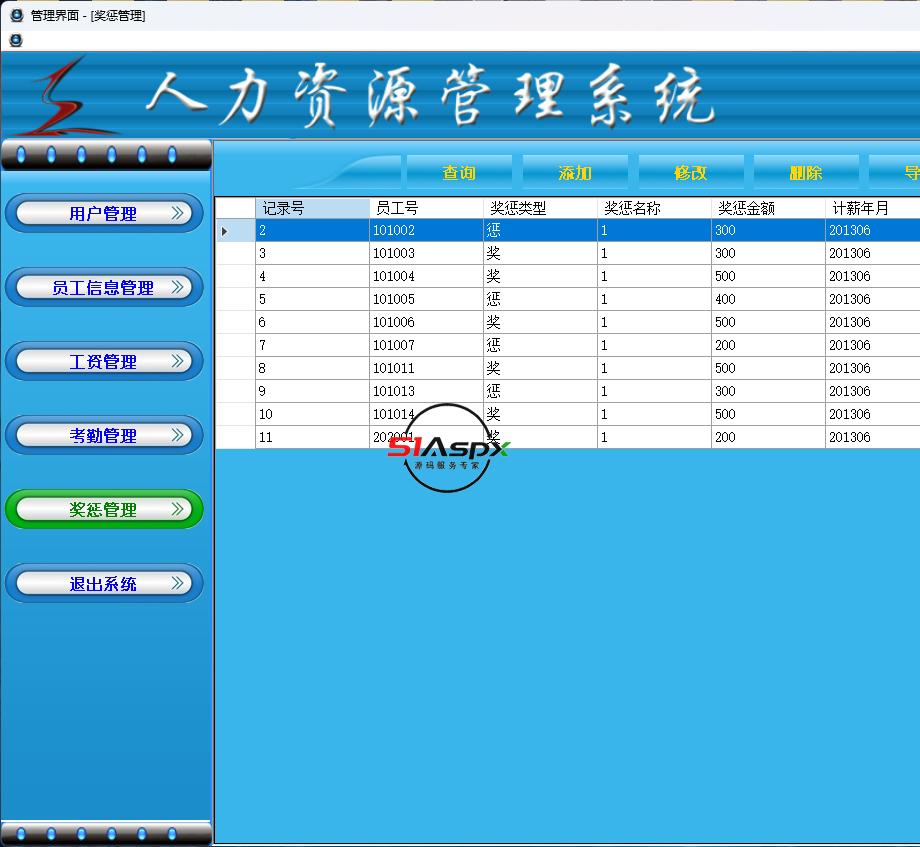Click 201306 in employee 101014's row

[872, 414]
